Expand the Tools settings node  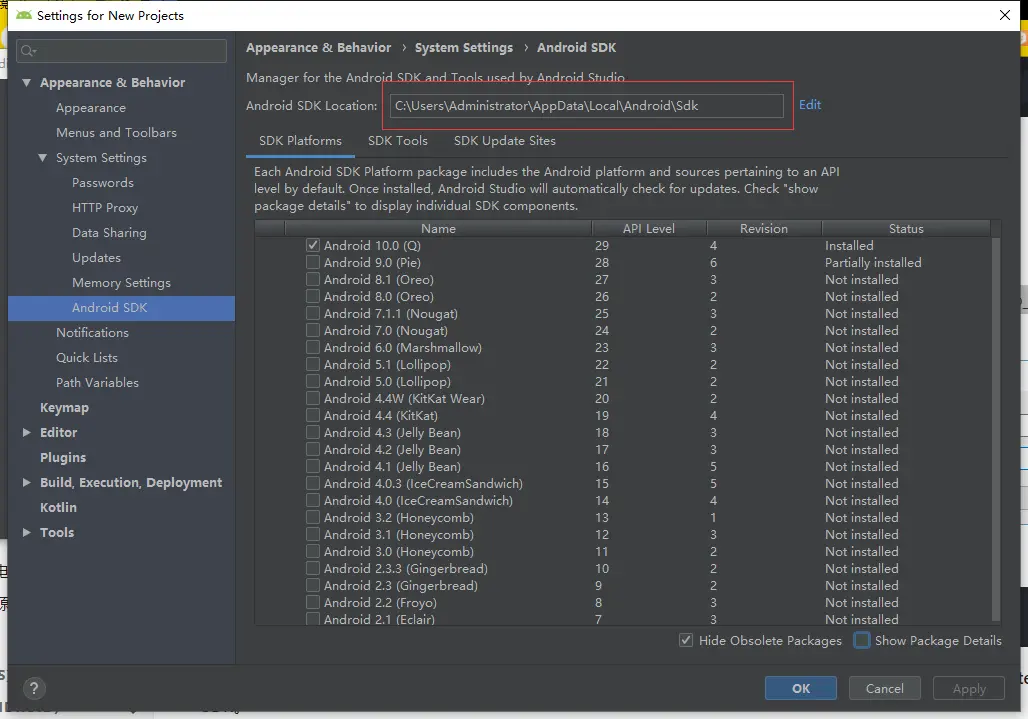click(26, 532)
